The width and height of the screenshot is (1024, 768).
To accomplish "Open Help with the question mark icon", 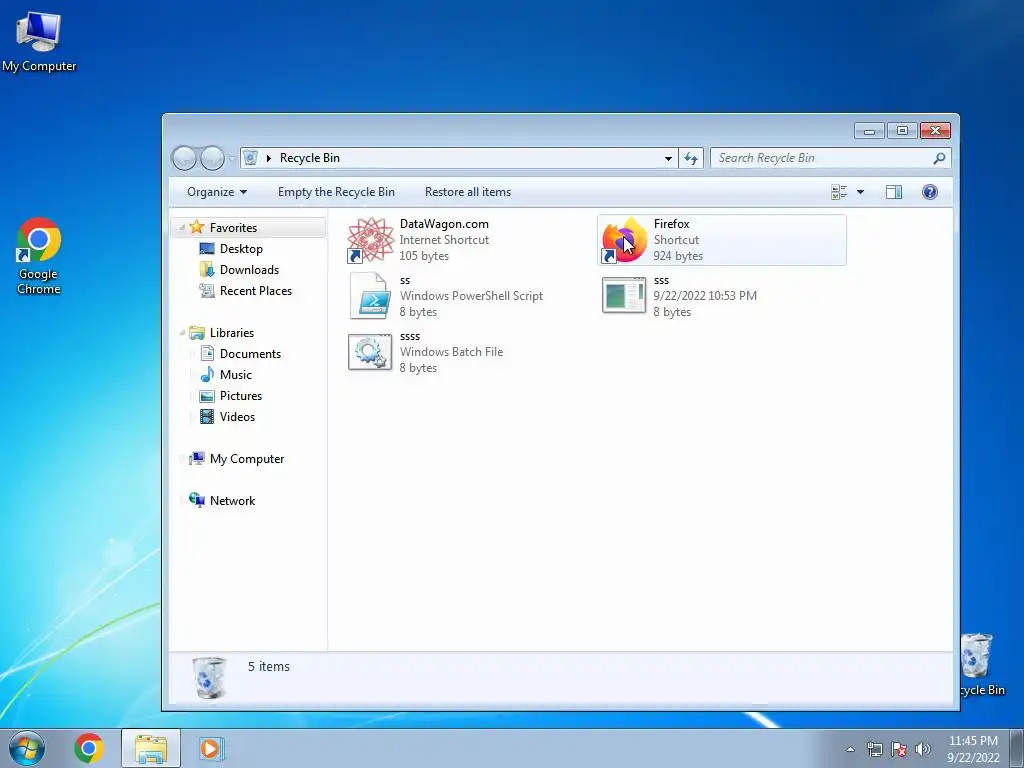I will (x=930, y=192).
